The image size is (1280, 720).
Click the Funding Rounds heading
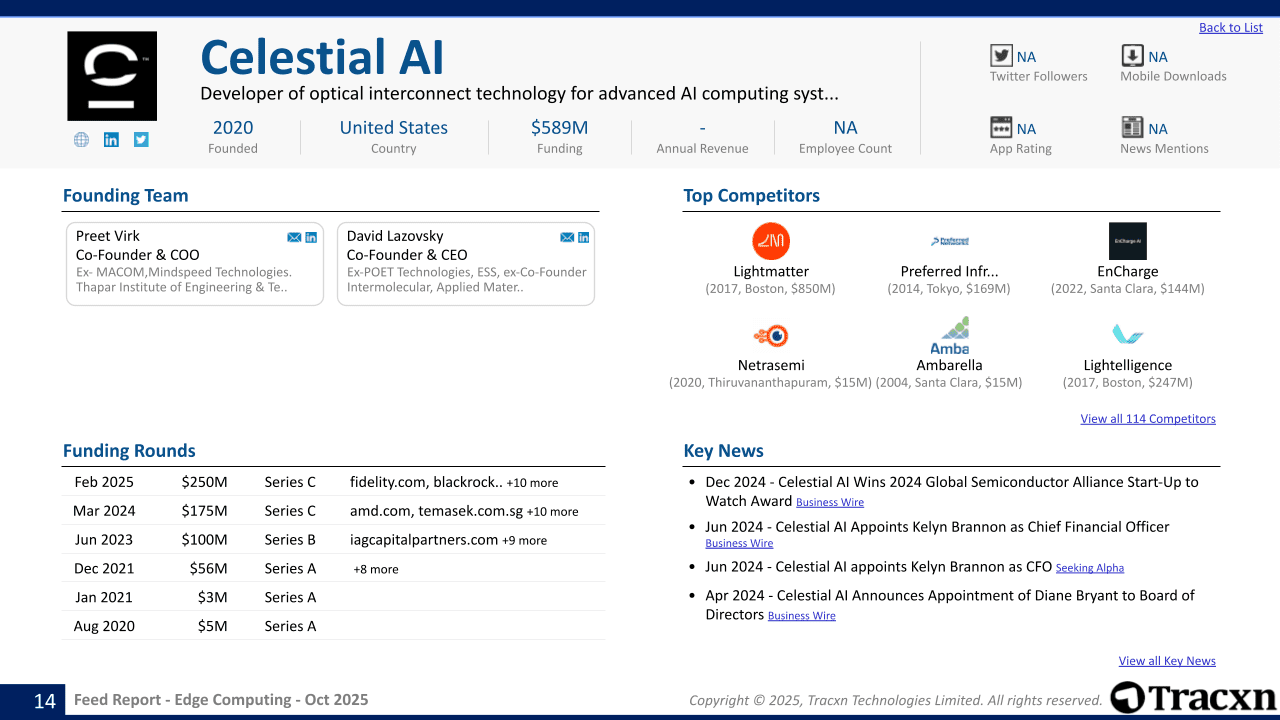coord(129,451)
